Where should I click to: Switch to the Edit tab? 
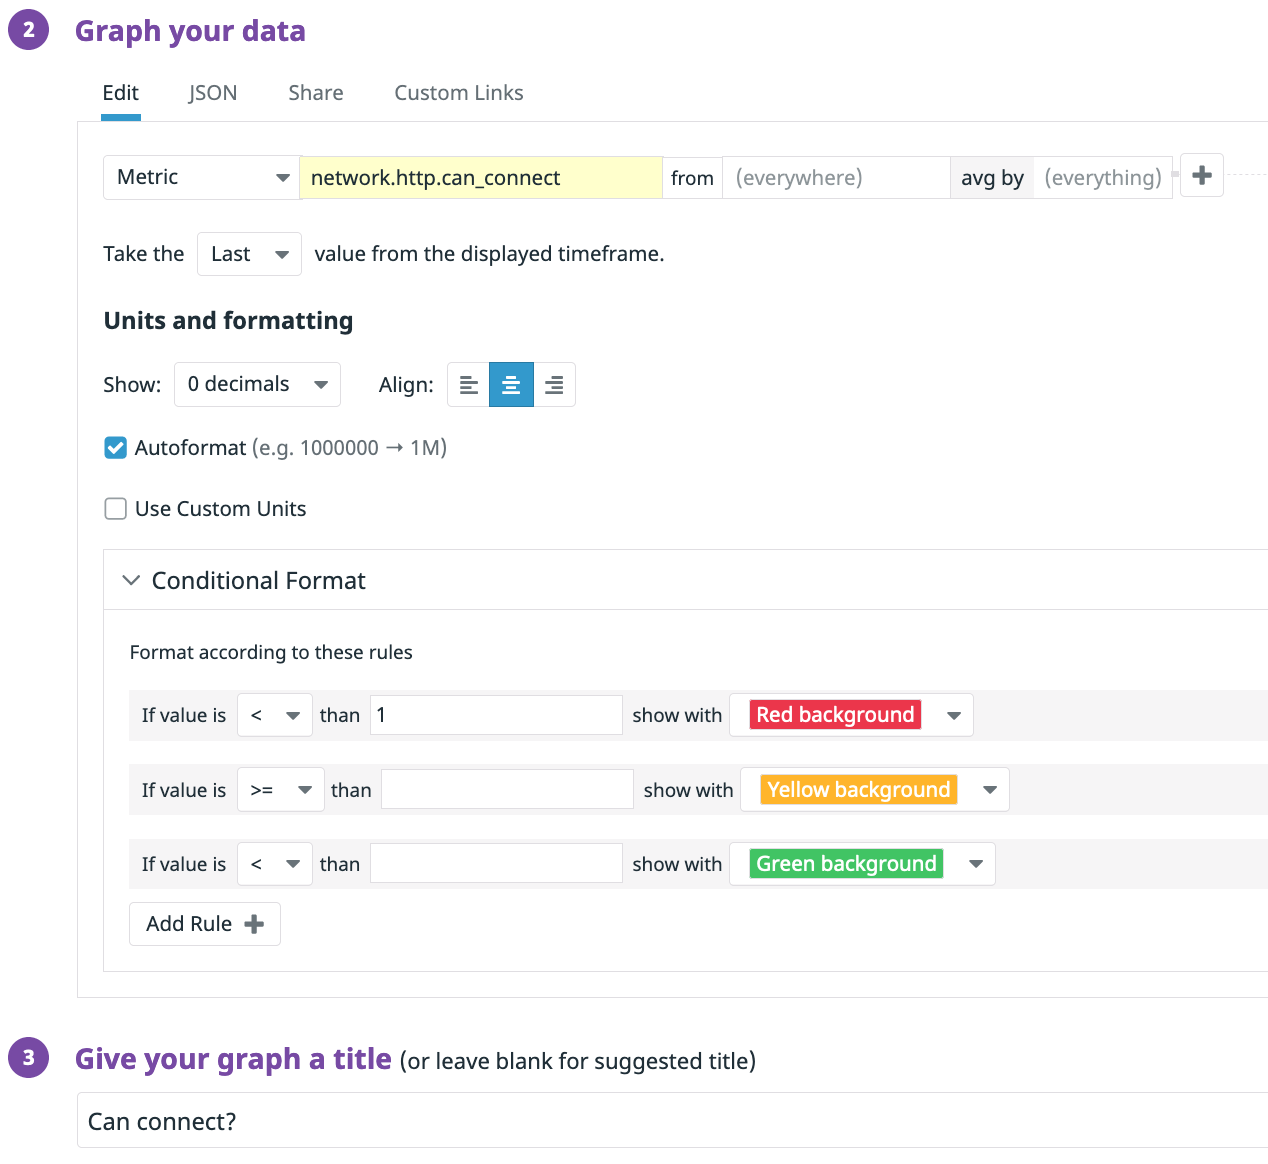pyautogui.click(x=121, y=93)
